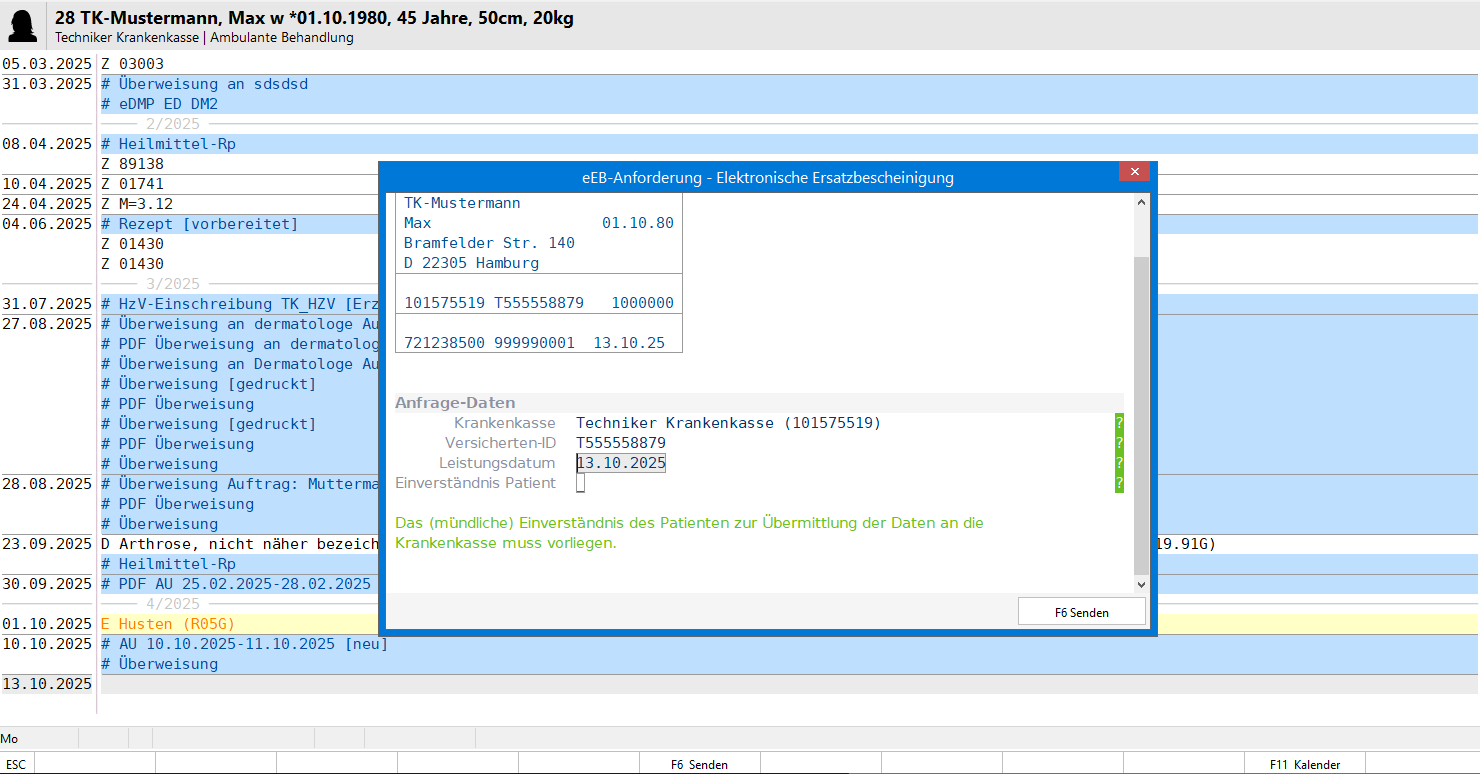Open F11 Kalender from the function bar
This screenshot has width=1480, height=774.
click(x=1304, y=764)
